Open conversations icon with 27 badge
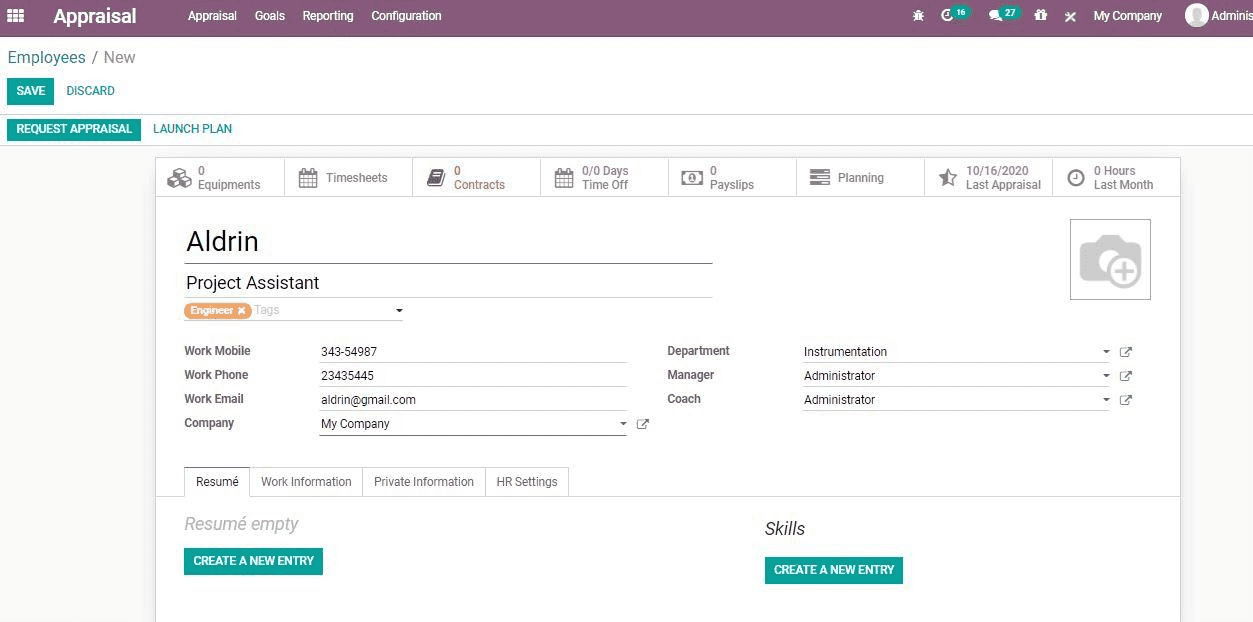The height and width of the screenshot is (622, 1253). click(x=1002, y=15)
